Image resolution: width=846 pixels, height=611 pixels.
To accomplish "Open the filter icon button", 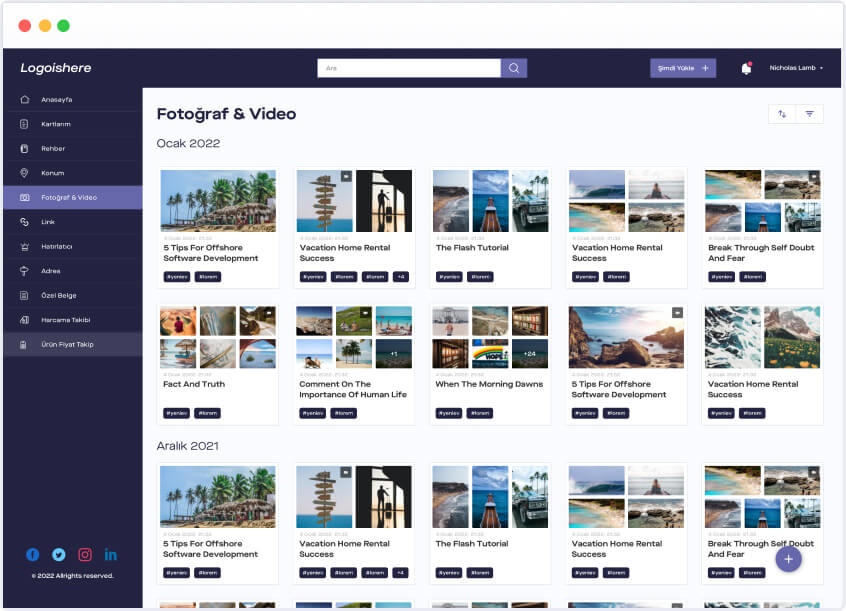I will tap(810, 114).
